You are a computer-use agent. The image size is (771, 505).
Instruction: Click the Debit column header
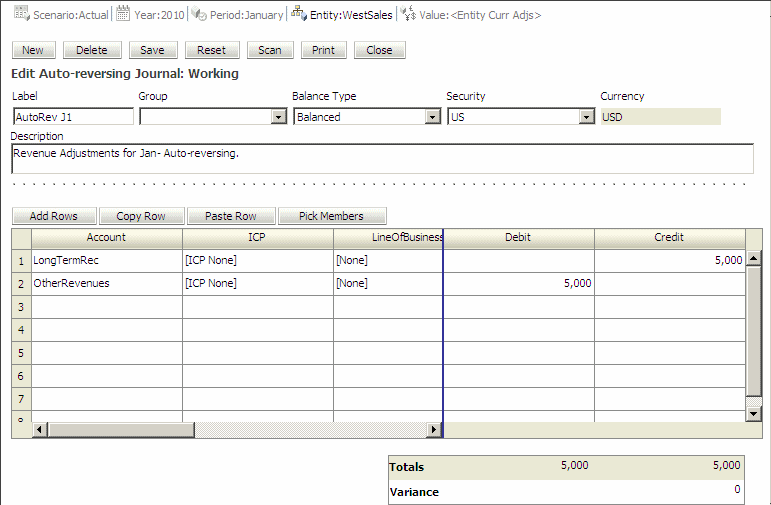pyautogui.click(x=519, y=238)
